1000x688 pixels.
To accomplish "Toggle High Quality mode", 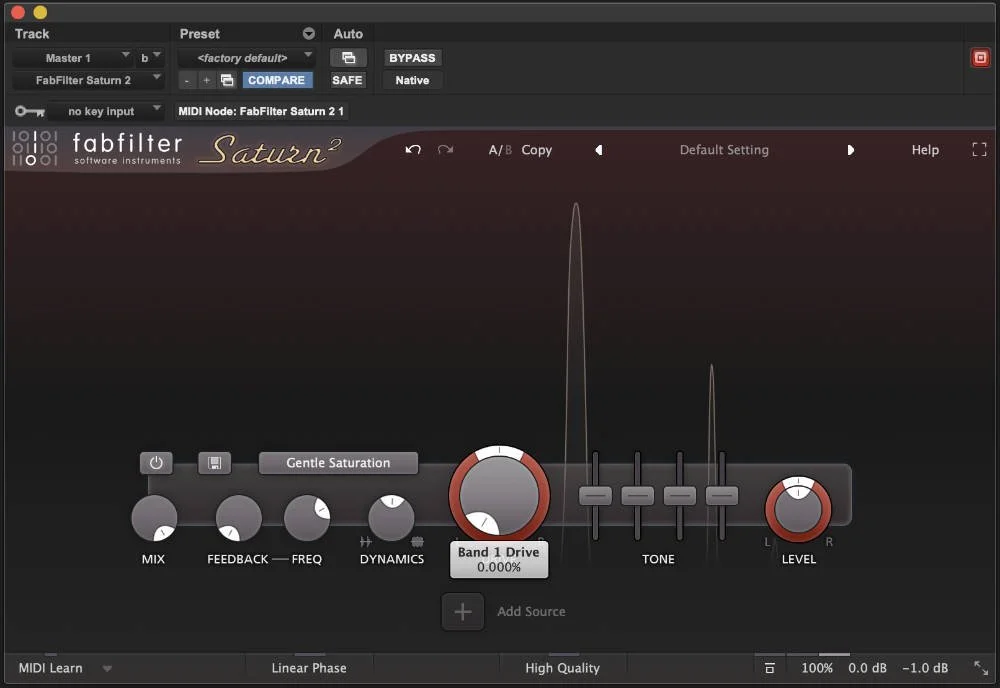I will (x=562, y=668).
